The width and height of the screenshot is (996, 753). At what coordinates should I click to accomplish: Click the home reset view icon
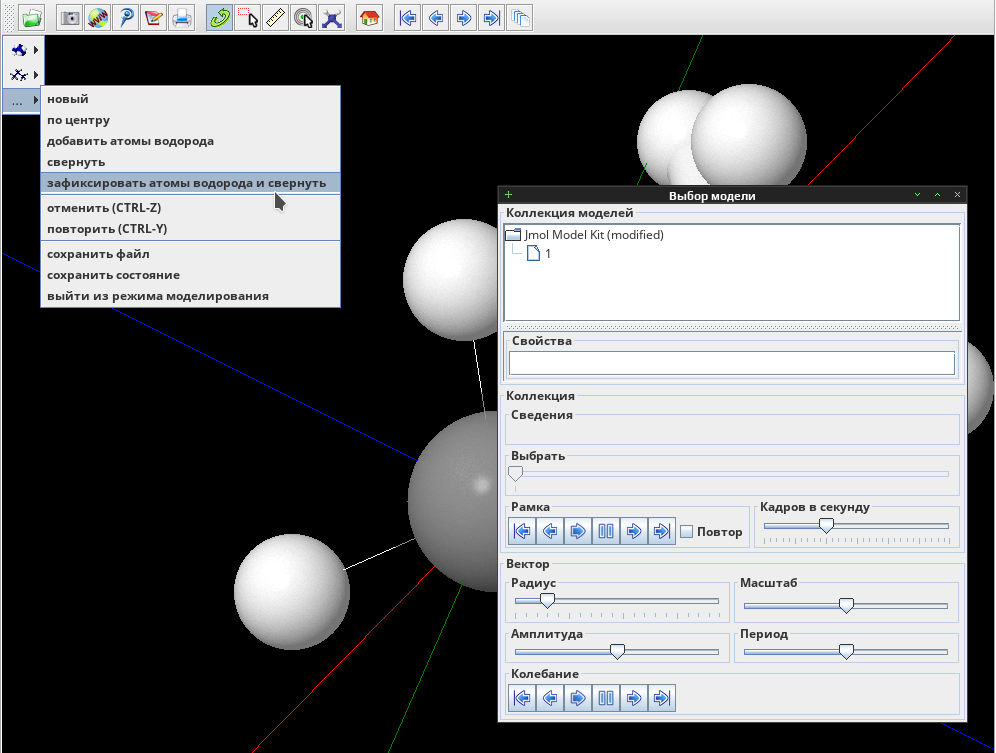click(x=370, y=18)
